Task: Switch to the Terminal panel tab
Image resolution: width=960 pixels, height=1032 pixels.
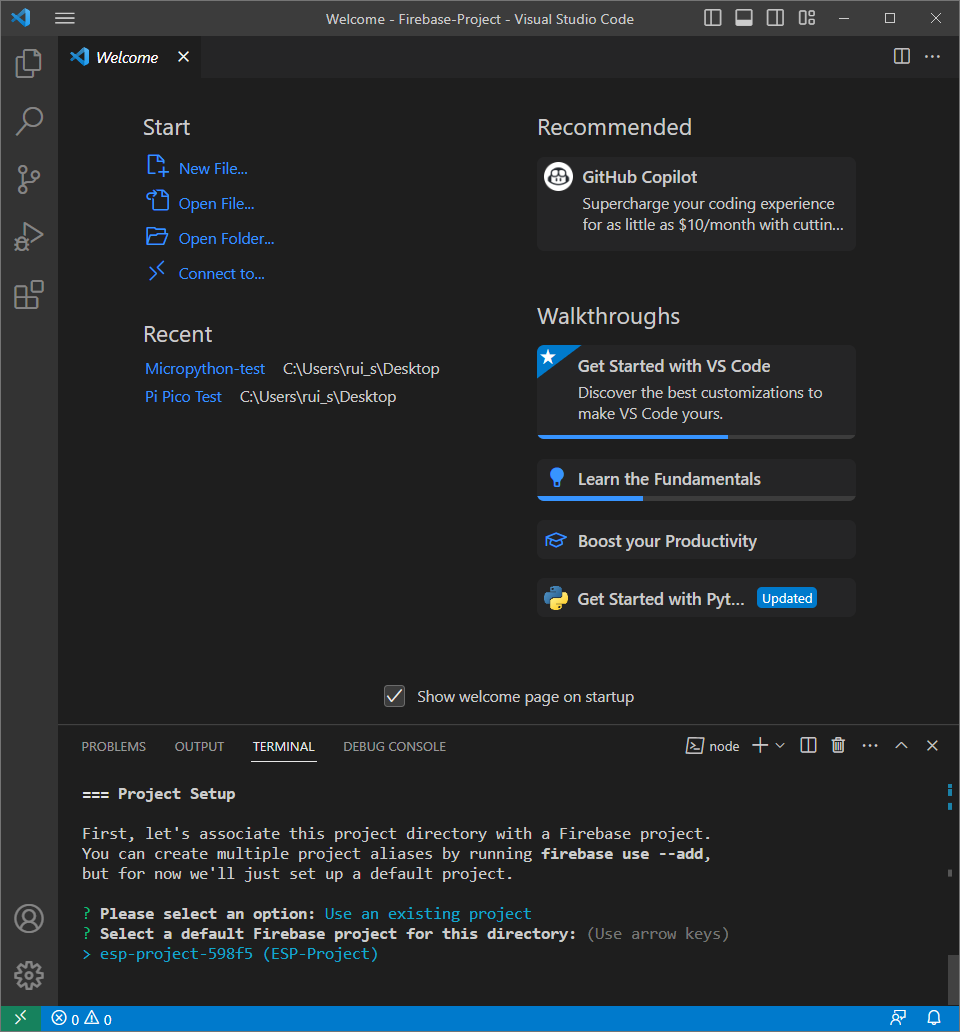Action: tap(284, 746)
